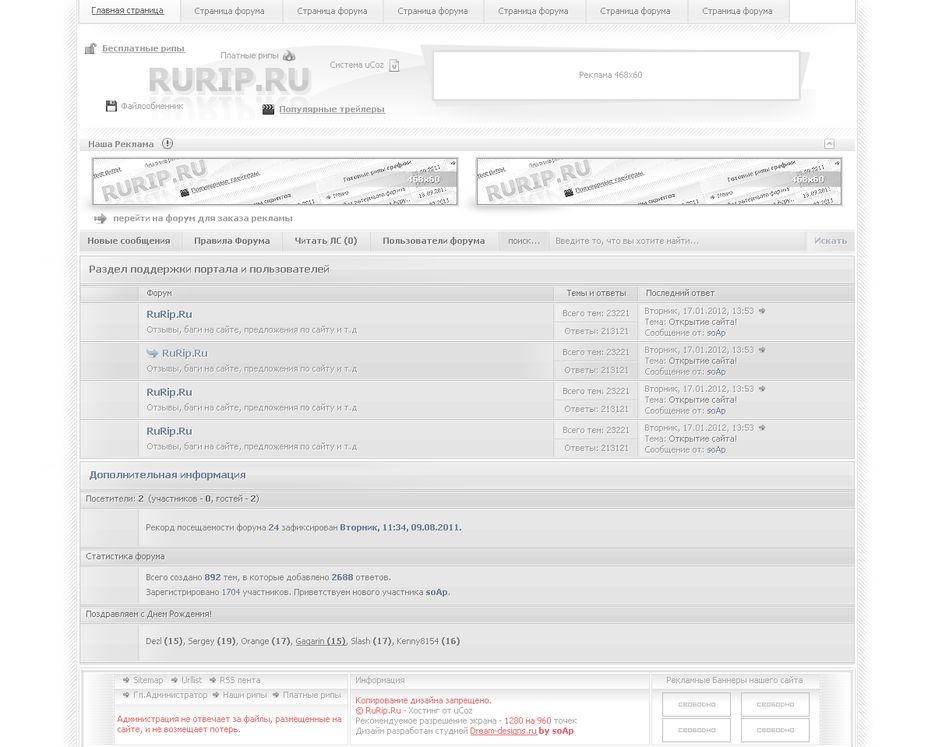Open Читать ЛС (0) private messages
Viewport: 935px width, 747px height.
[326, 241]
